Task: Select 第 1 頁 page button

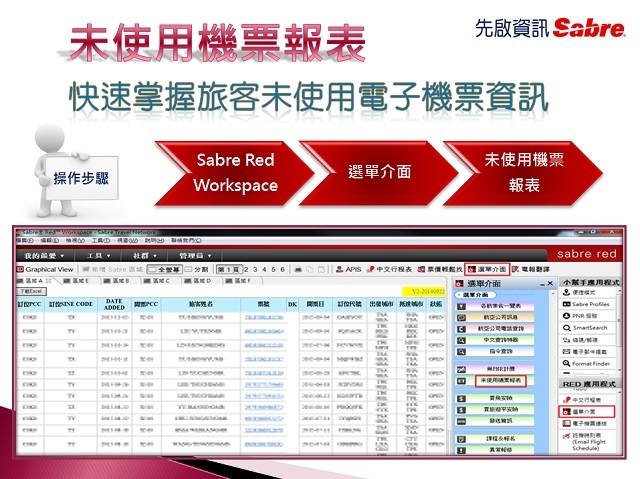Action: click(x=229, y=269)
